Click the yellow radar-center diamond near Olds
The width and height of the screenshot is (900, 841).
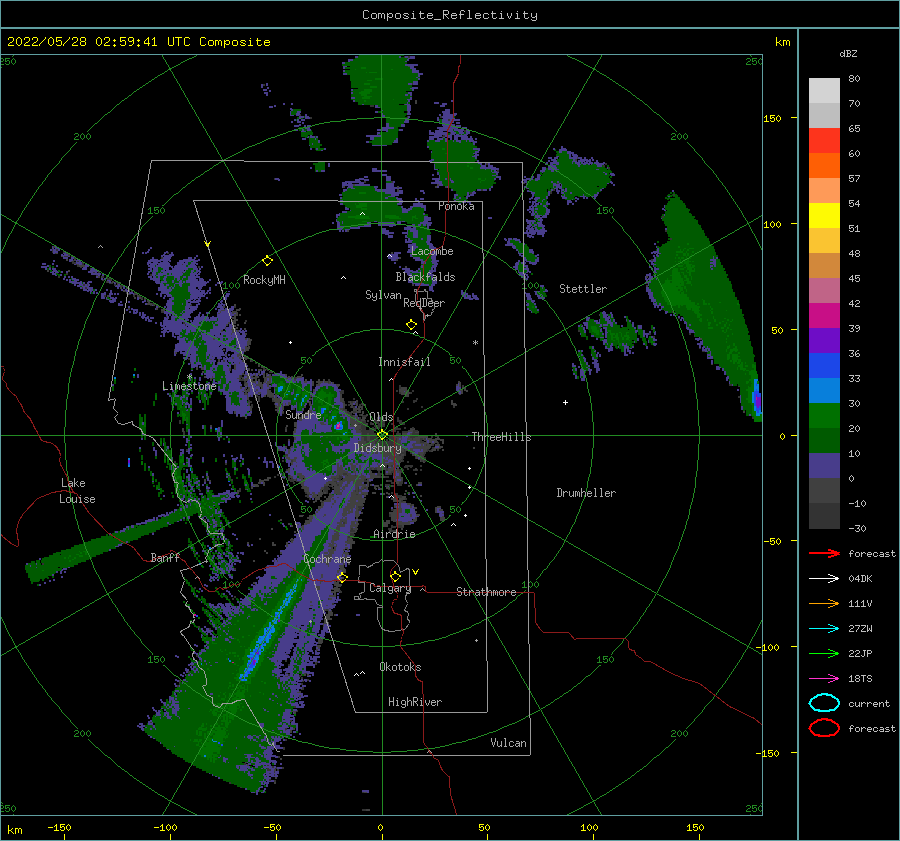click(382, 435)
